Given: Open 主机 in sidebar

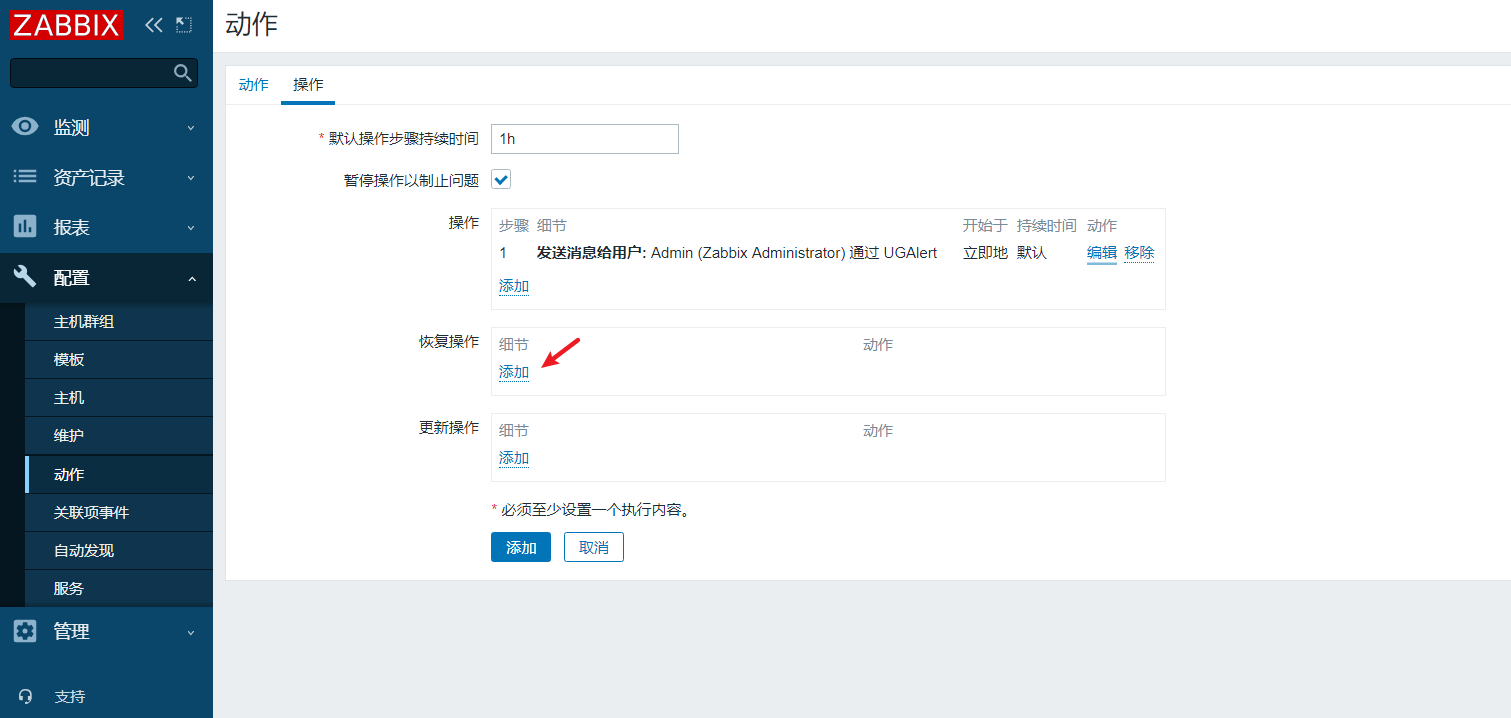Looking at the screenshot, I should (x=119, y=398).
